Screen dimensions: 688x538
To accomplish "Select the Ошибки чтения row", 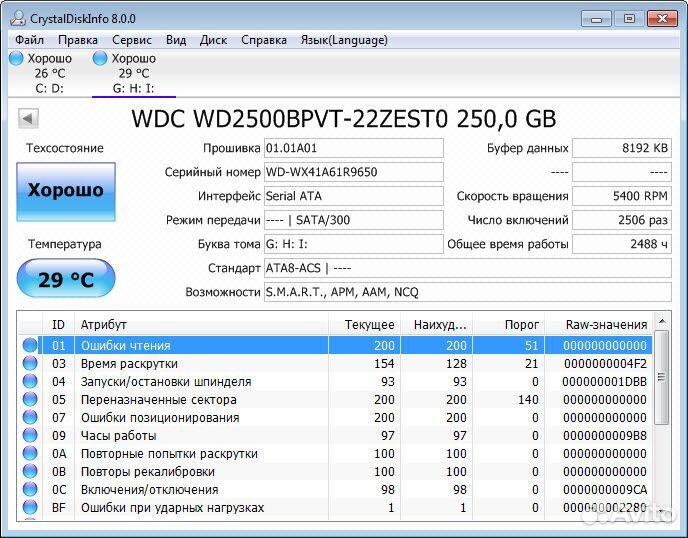I will [336, 345].
